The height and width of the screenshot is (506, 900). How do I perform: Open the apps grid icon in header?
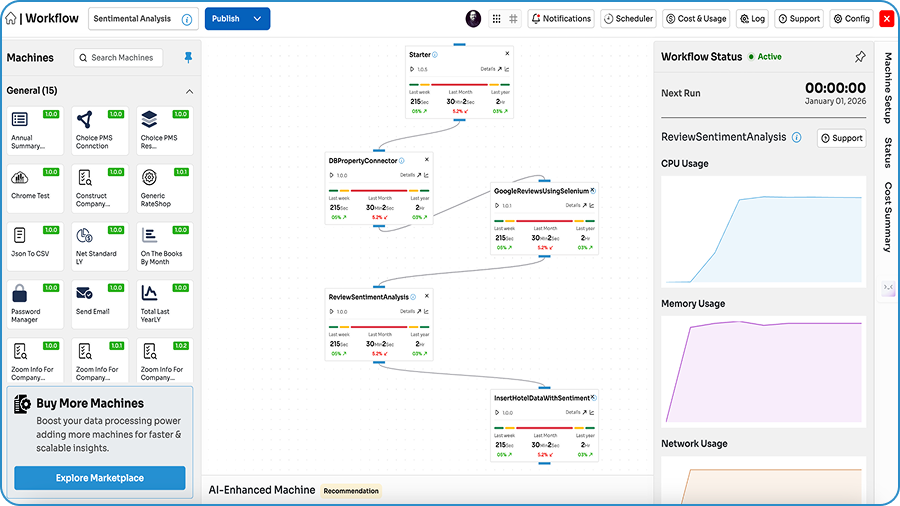tap(497, 19)
